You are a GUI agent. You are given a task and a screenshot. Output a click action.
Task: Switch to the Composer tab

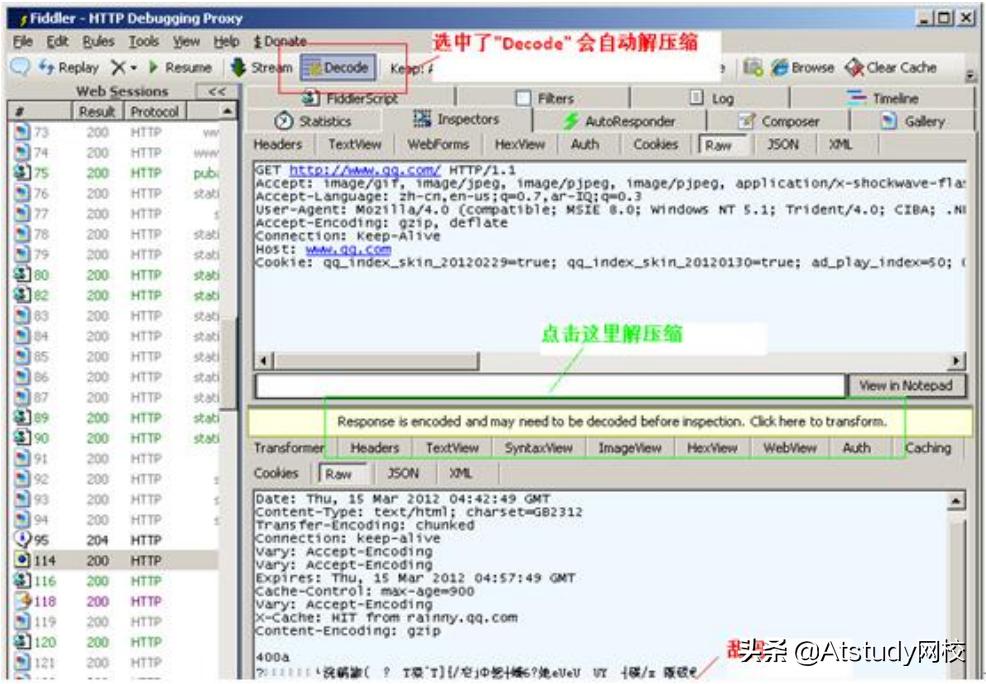(x=778, y=121)
